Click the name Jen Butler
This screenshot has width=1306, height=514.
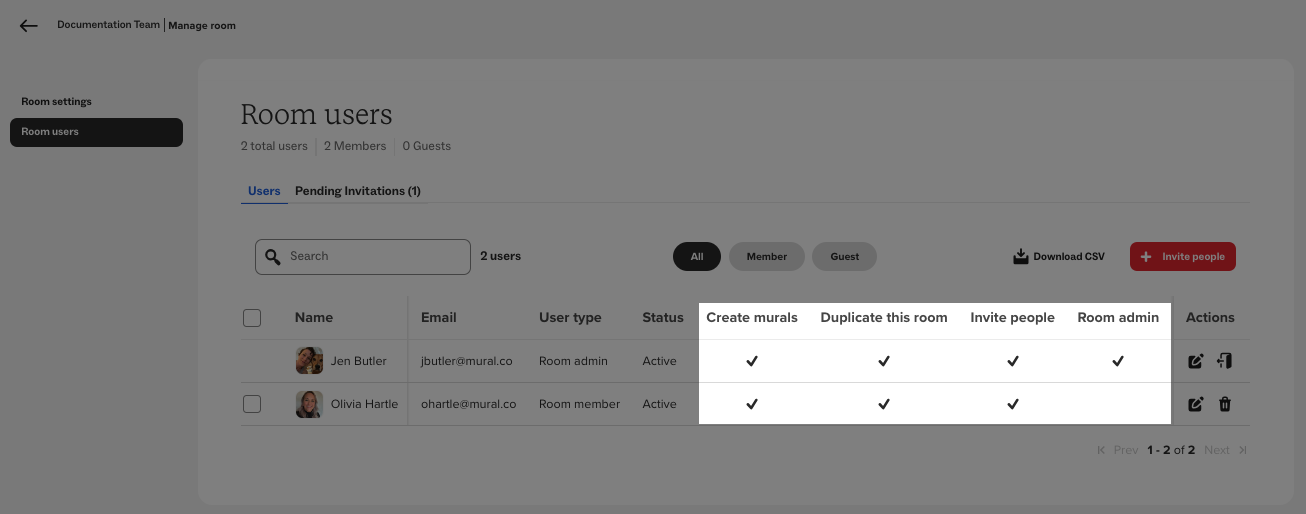point(358,361)
